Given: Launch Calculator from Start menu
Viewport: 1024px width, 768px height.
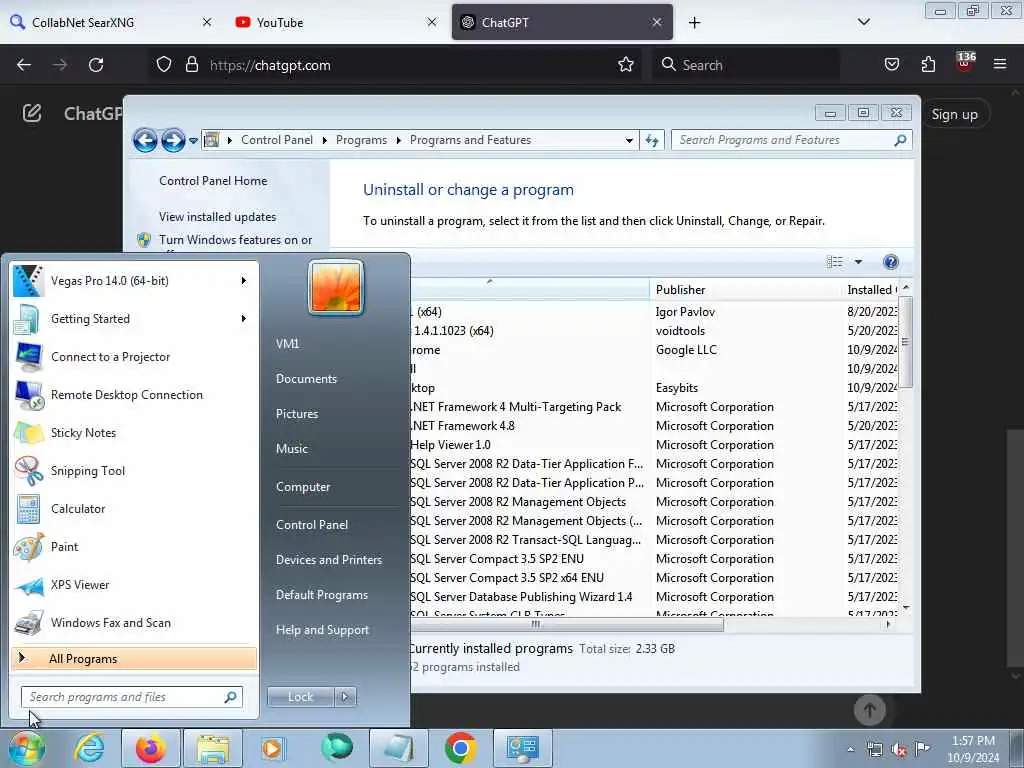Looking at the screenshot, I should coord(134,508).
